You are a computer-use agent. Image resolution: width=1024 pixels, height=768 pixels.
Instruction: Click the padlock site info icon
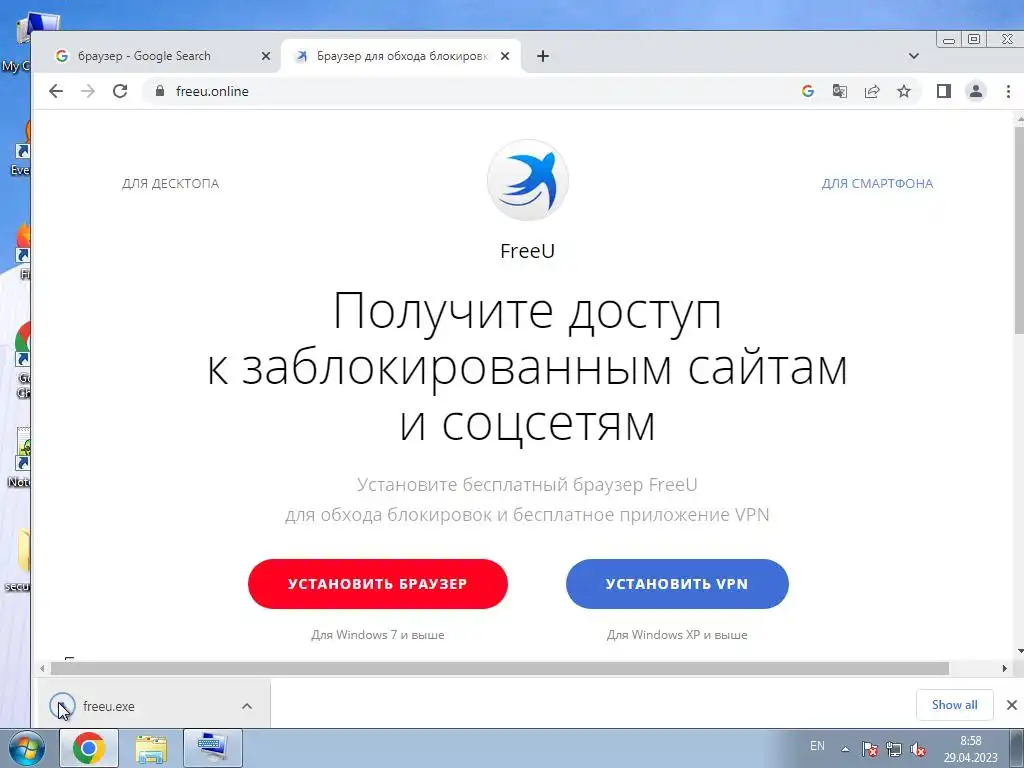tap(160, 91)
